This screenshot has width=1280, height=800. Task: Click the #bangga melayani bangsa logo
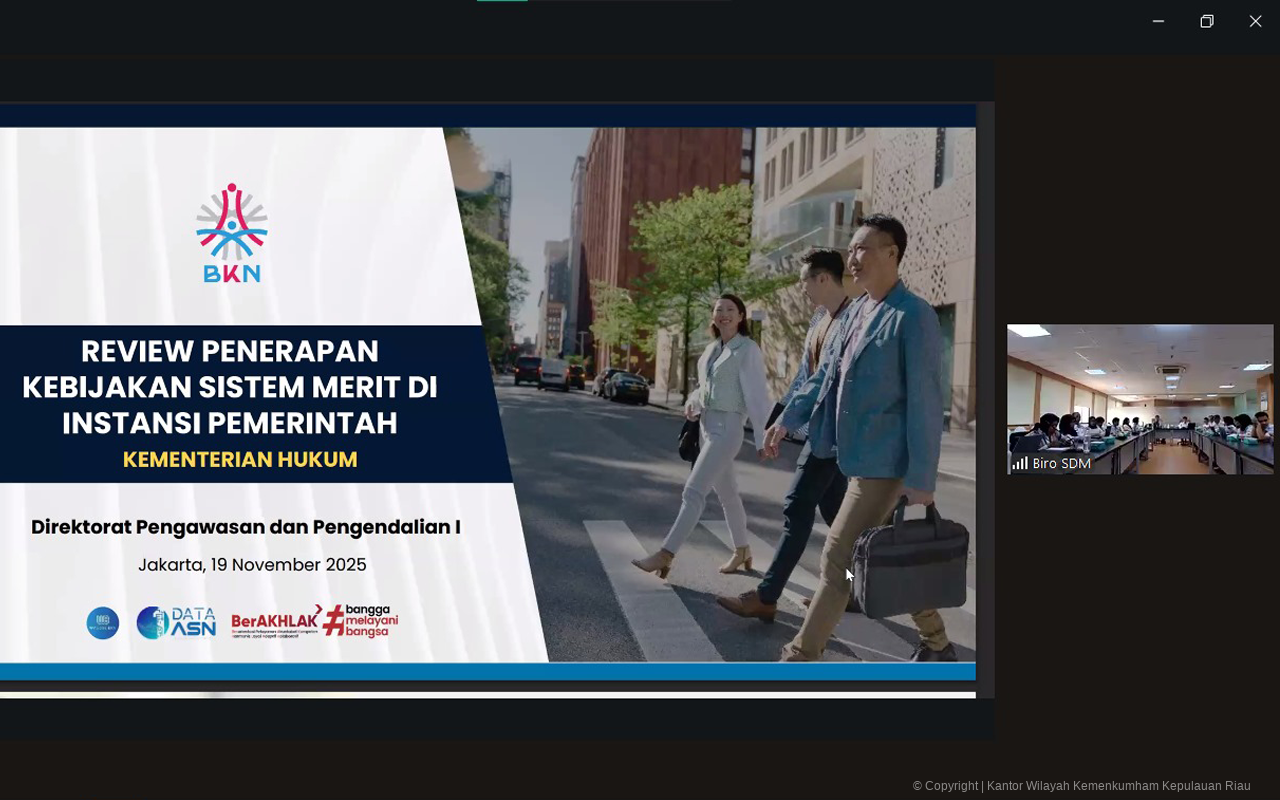pos(360,620)
